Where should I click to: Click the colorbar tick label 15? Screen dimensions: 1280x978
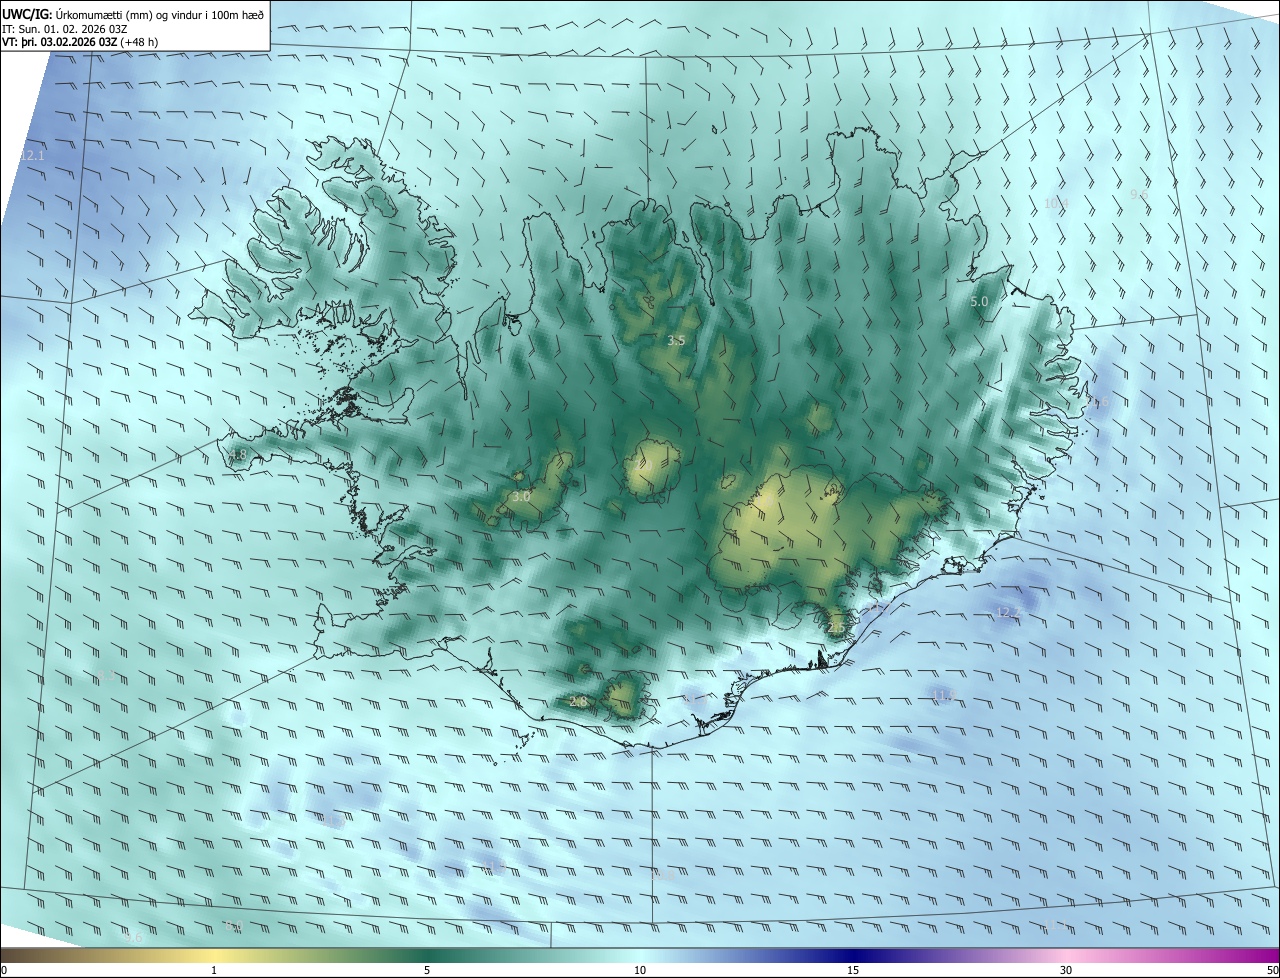coord(853,970)
